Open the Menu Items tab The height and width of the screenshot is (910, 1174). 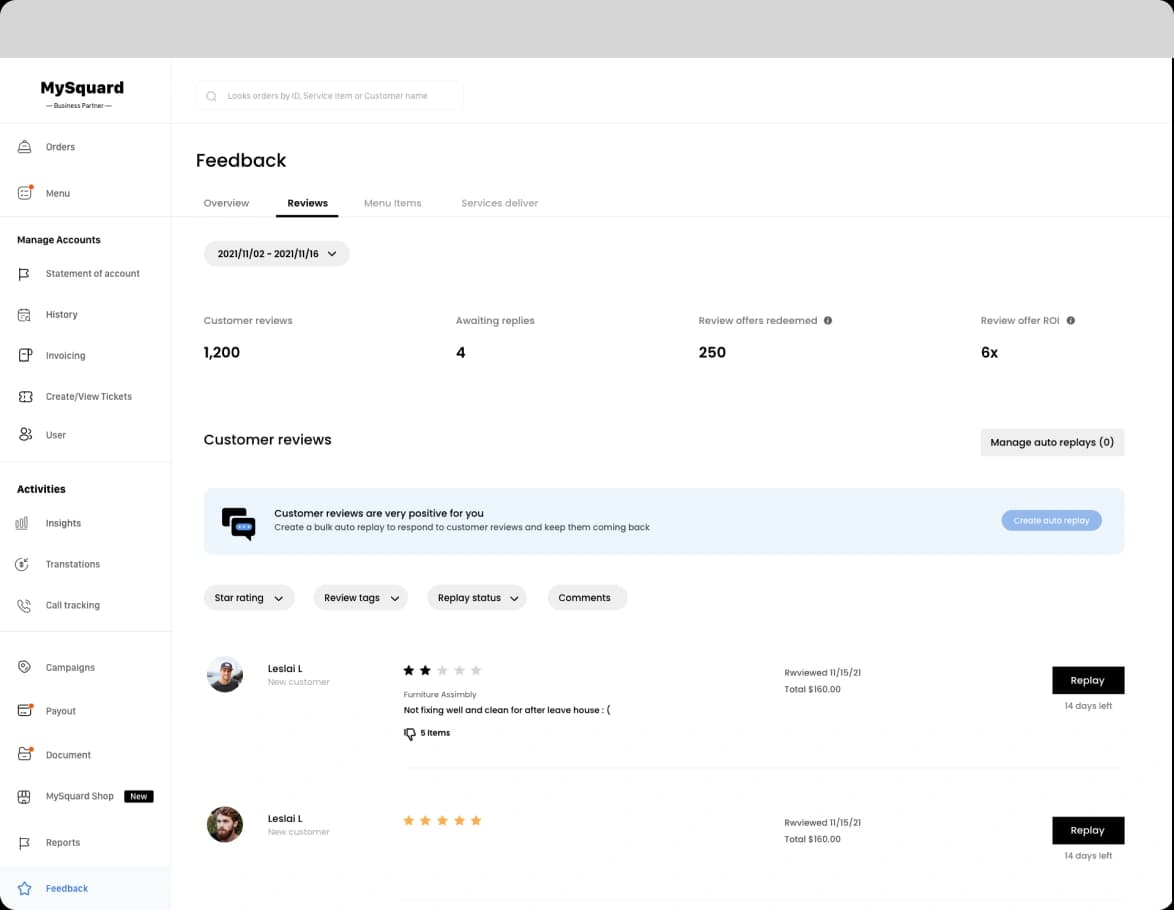392,202
